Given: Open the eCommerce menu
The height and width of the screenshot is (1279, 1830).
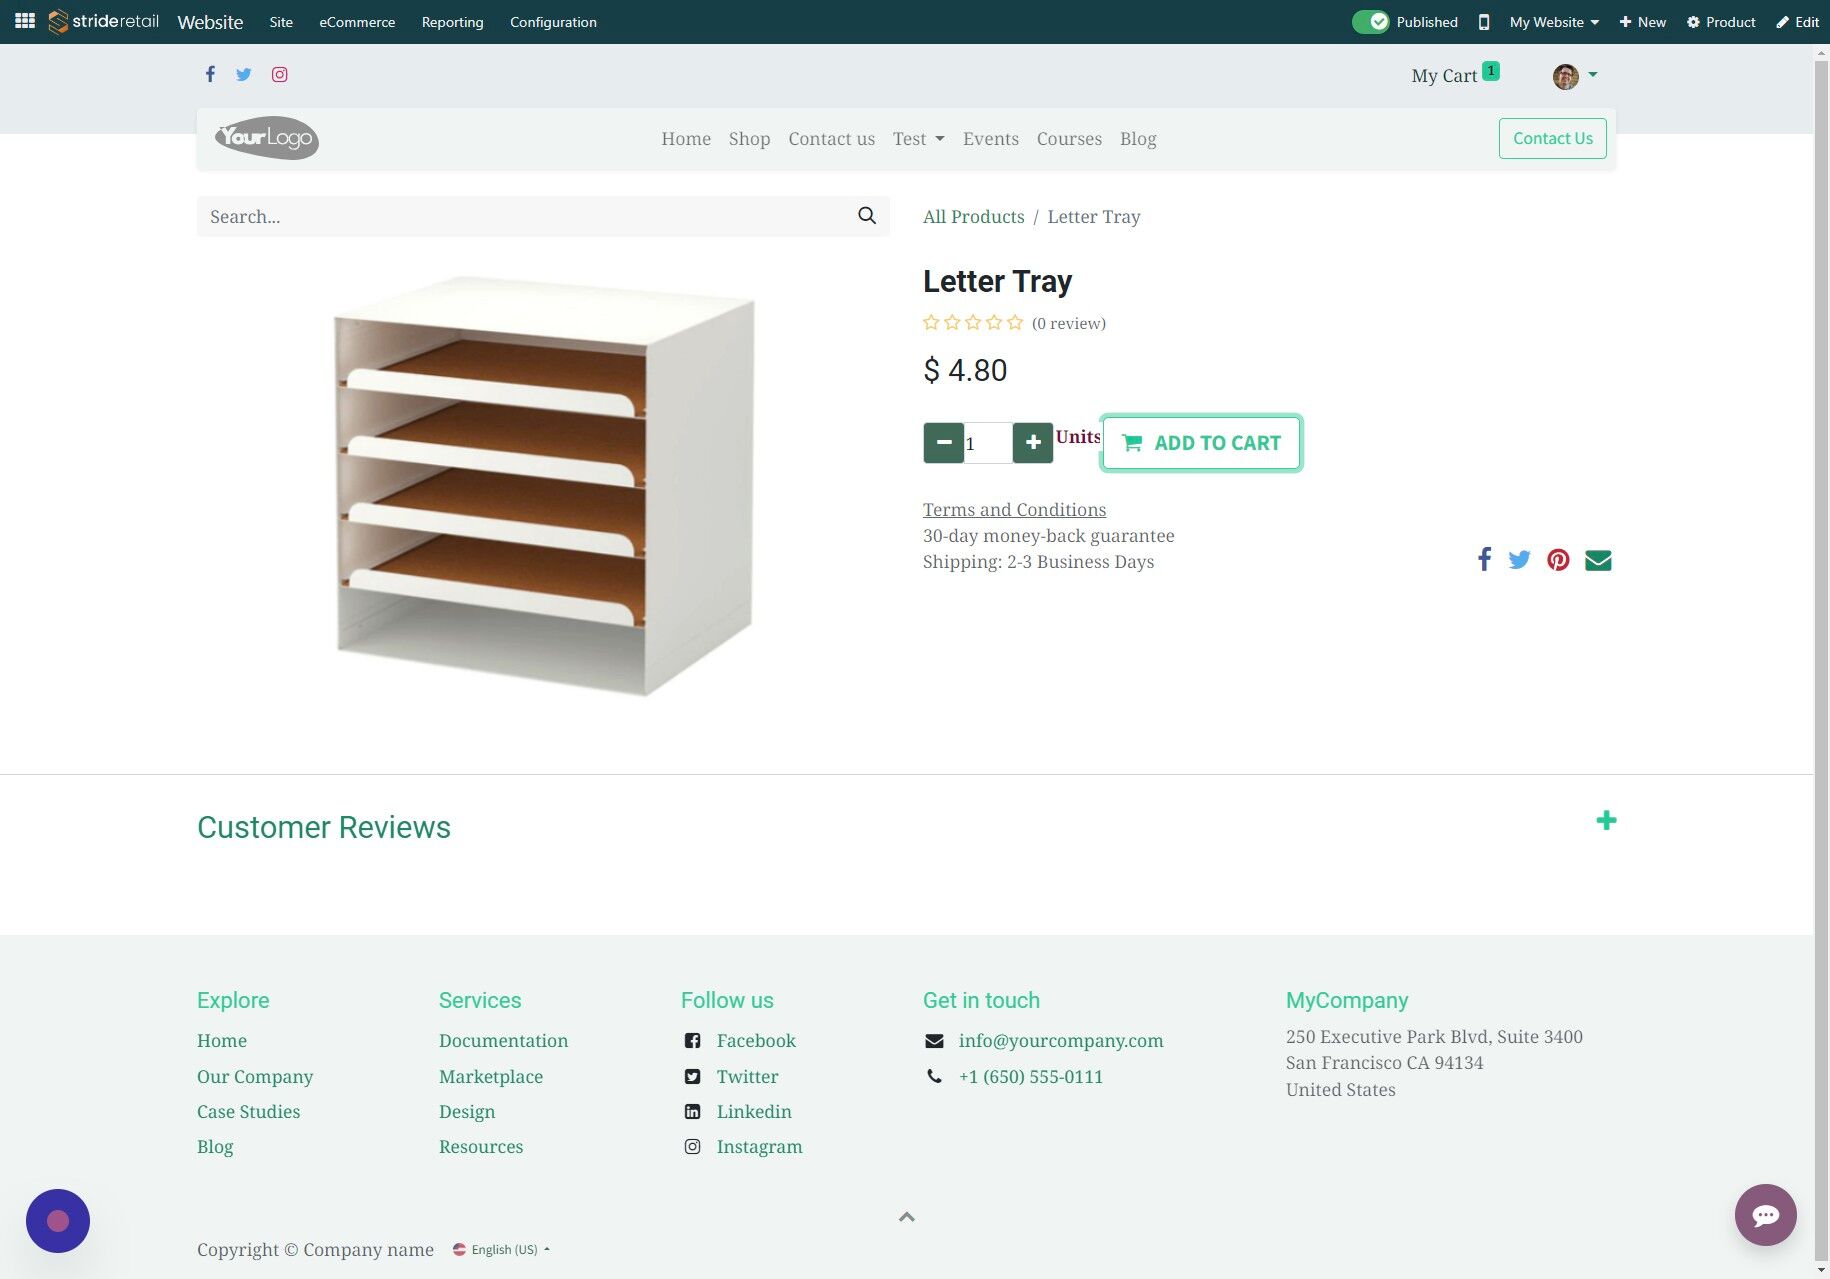Looking at the screenshot, I should coord(356,21).
